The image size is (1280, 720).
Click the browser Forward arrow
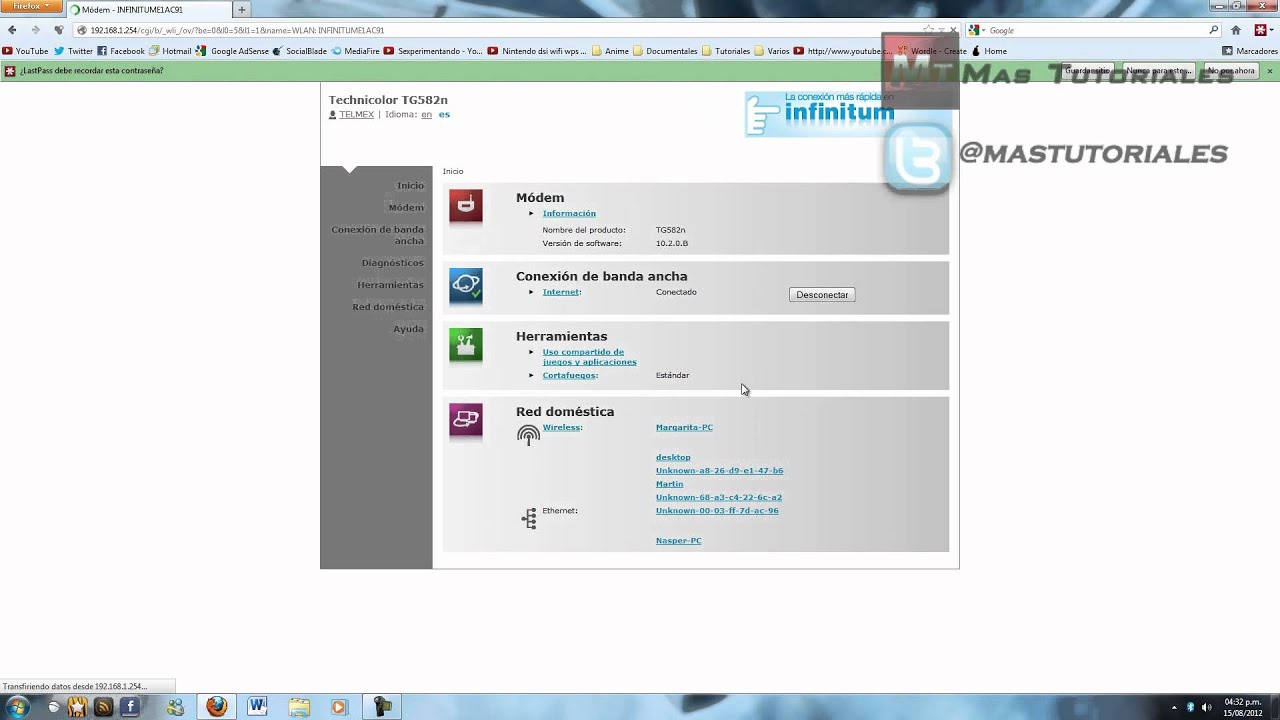[x=35, y=30]
